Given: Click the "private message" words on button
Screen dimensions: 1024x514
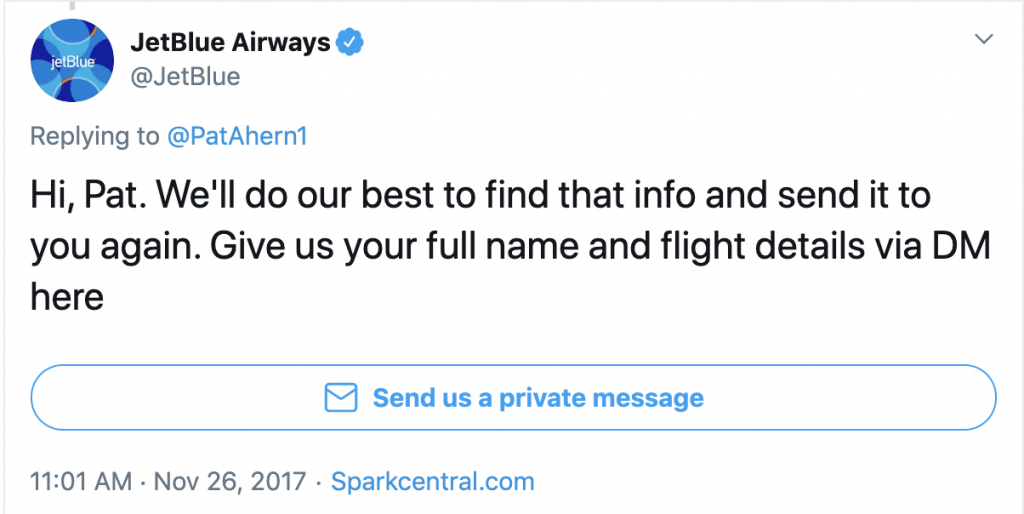Looking at the screenshot, I should pos(601,398).
